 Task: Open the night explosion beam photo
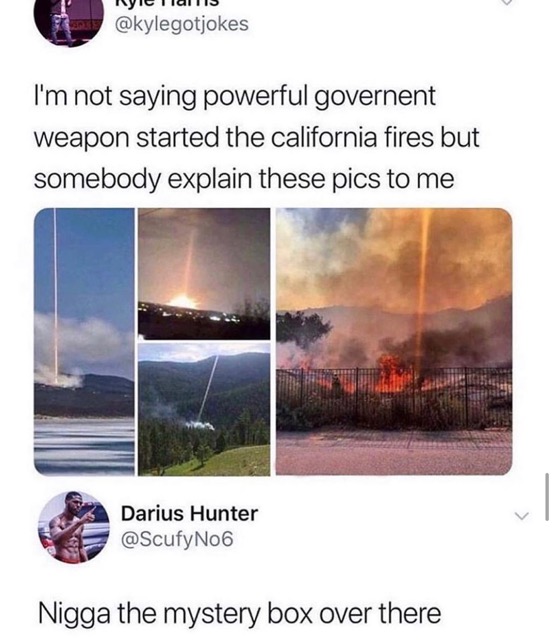tap(204, 273)
